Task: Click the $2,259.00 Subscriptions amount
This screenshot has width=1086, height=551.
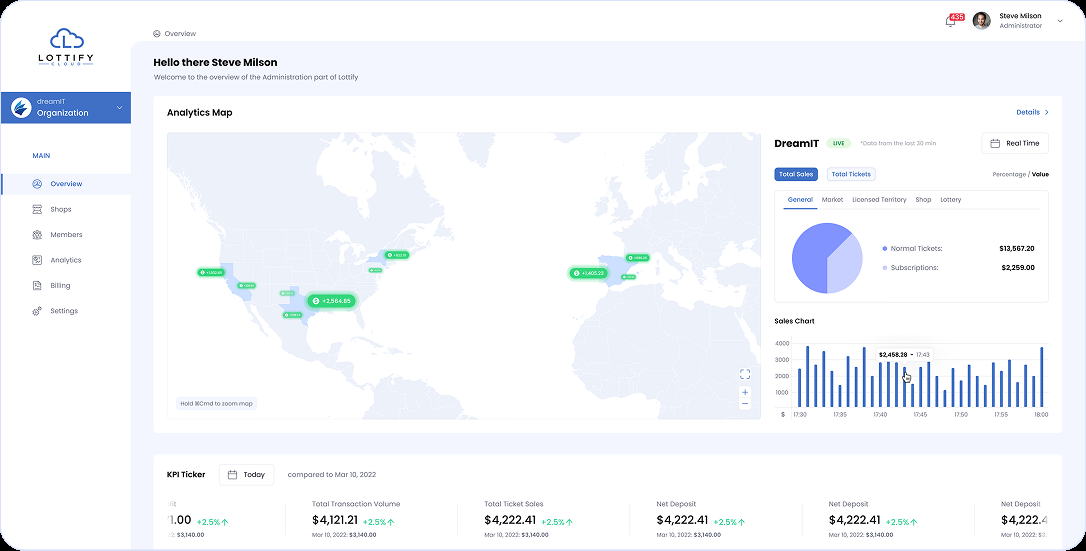Action: point(1018,267)
